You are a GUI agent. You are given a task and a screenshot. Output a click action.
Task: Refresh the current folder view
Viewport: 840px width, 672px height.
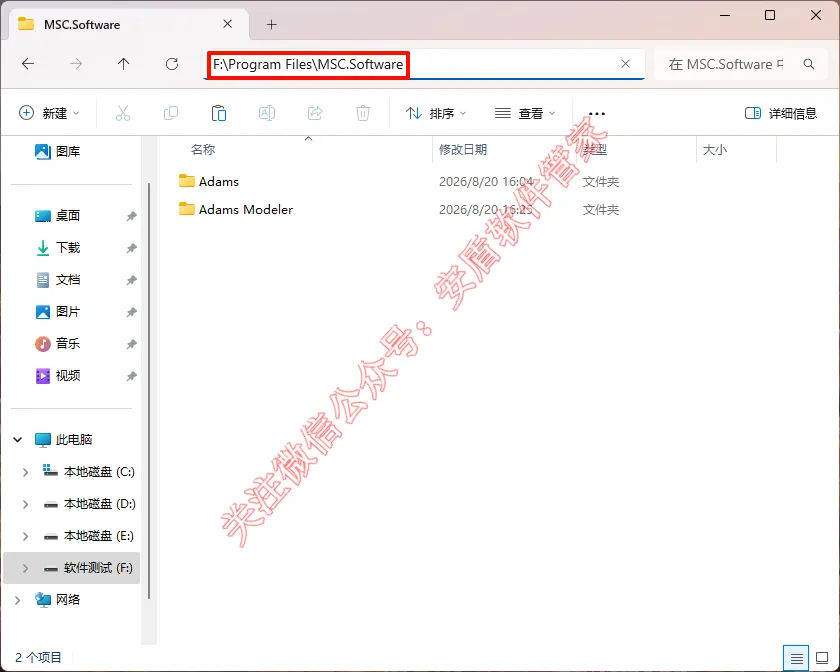coord(172,64)
